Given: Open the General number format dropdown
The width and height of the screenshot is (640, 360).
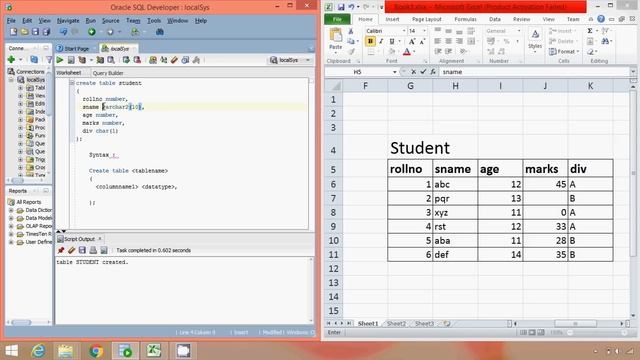Looking at the screenshot, I should pos(519,31).
